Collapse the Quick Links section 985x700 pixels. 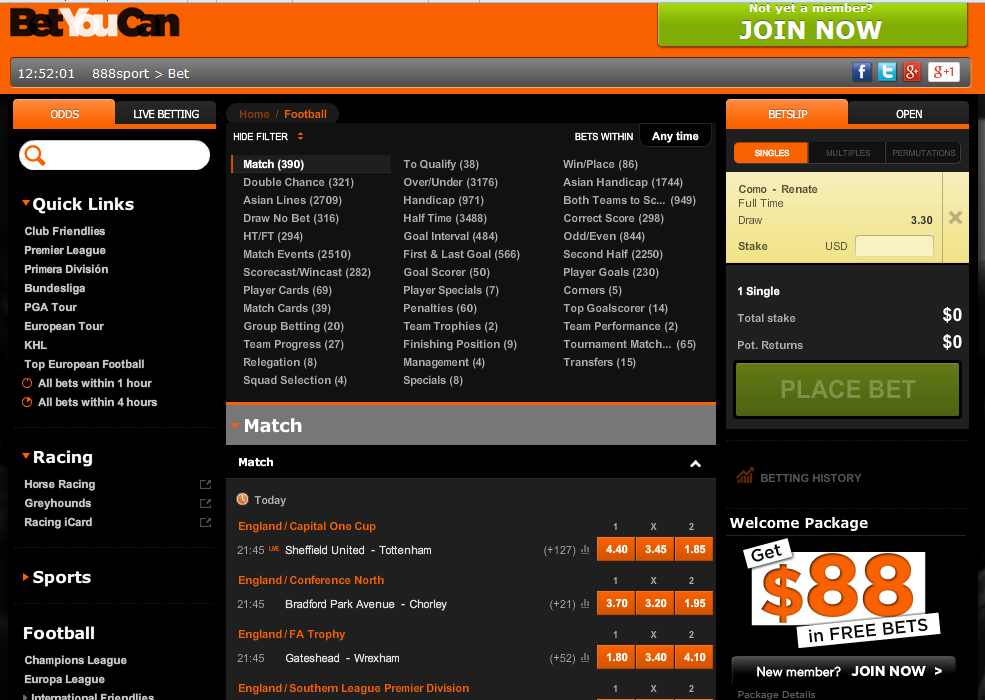(26, 203)
